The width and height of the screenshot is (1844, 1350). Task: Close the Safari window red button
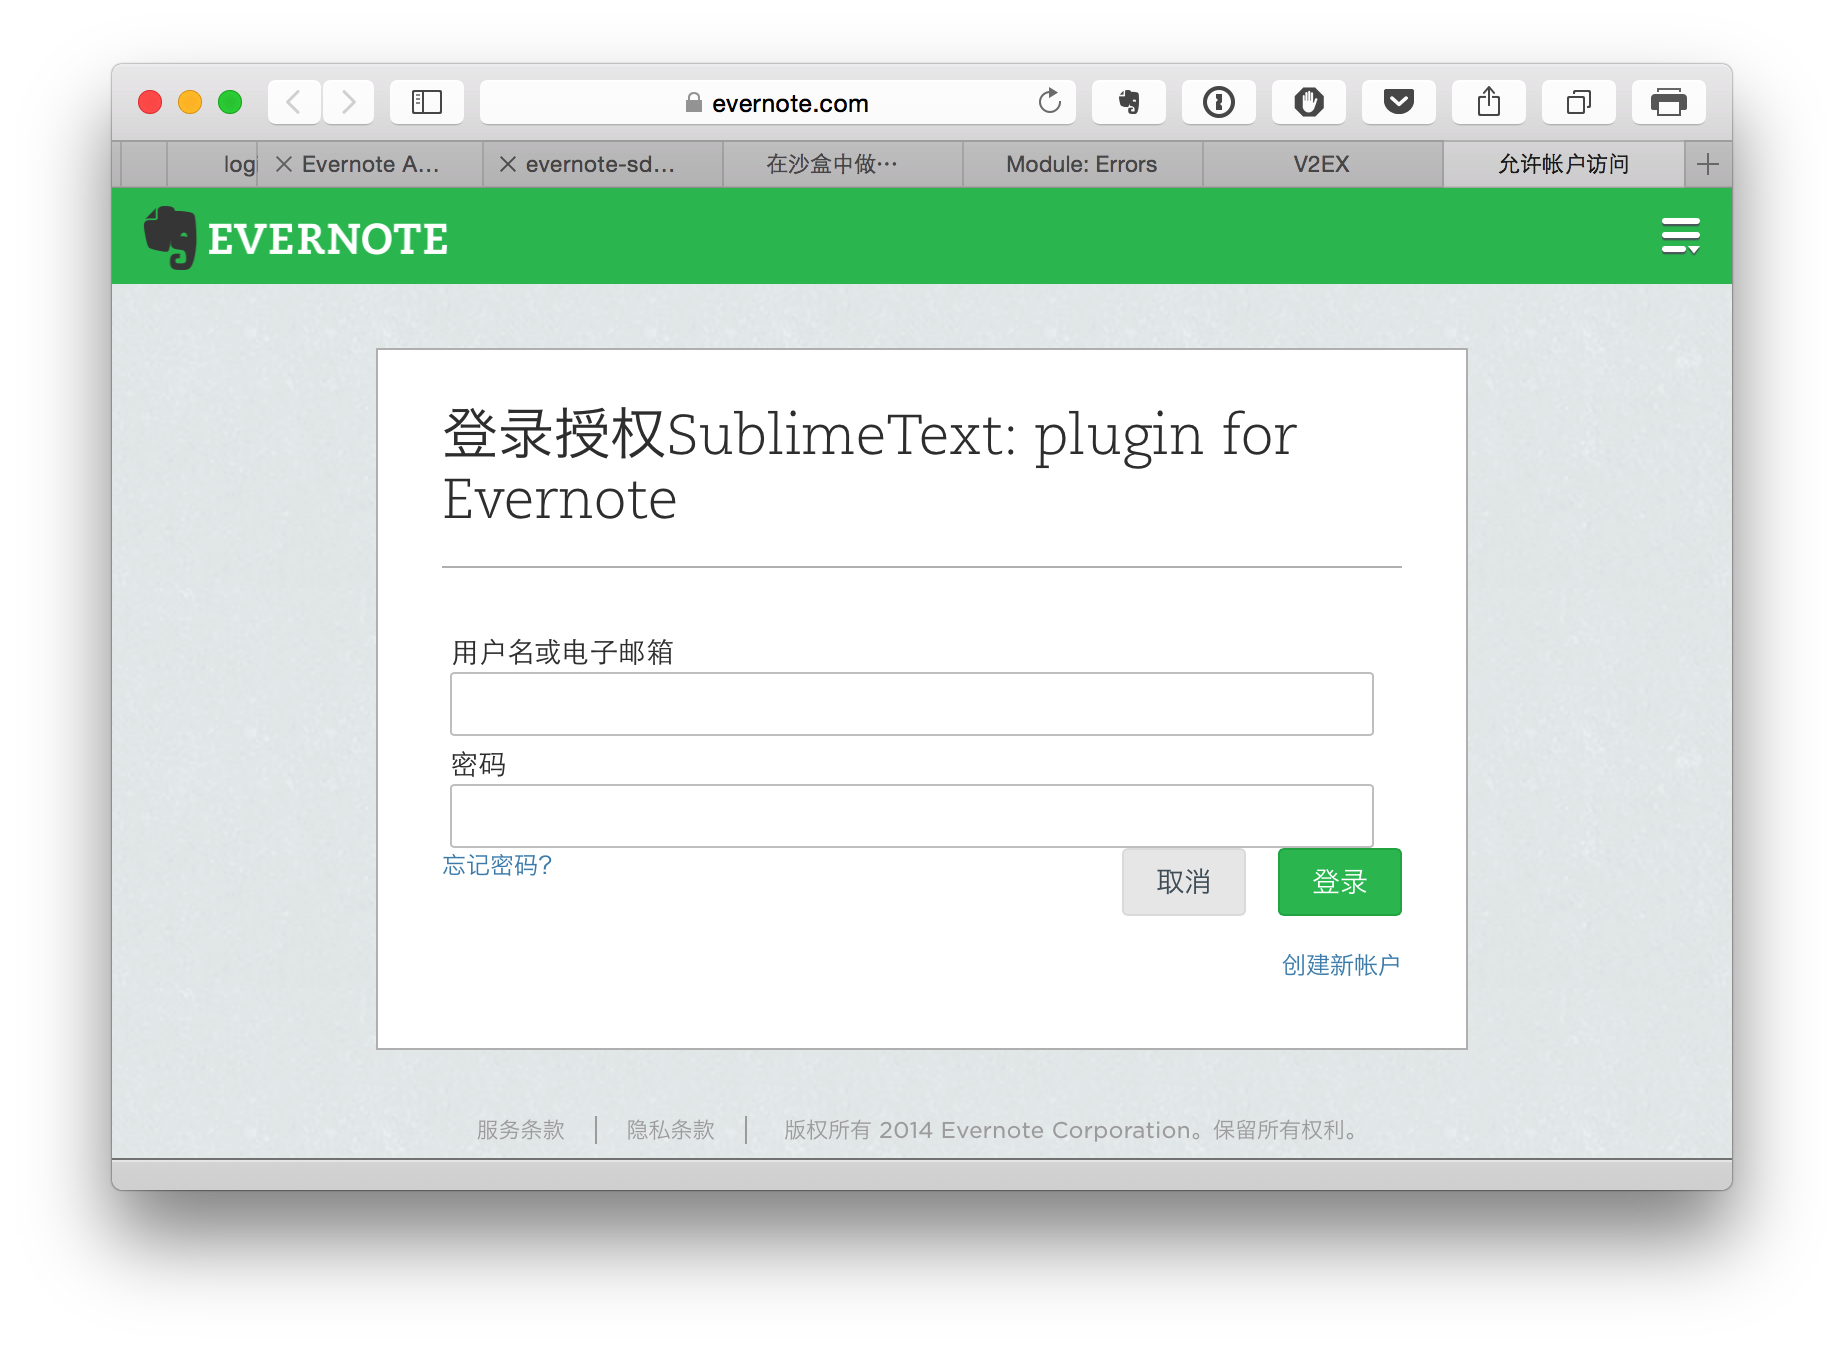pyautogui.click(x=150, y=102)
